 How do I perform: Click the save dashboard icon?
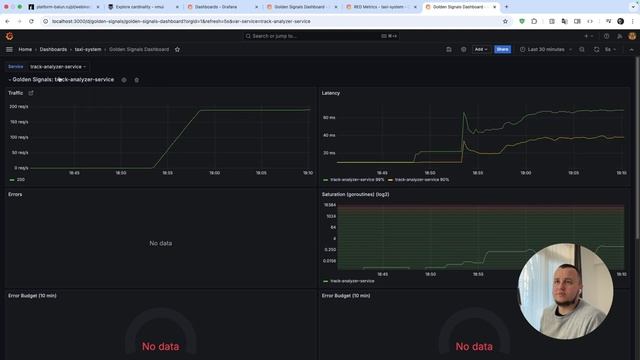449,49
